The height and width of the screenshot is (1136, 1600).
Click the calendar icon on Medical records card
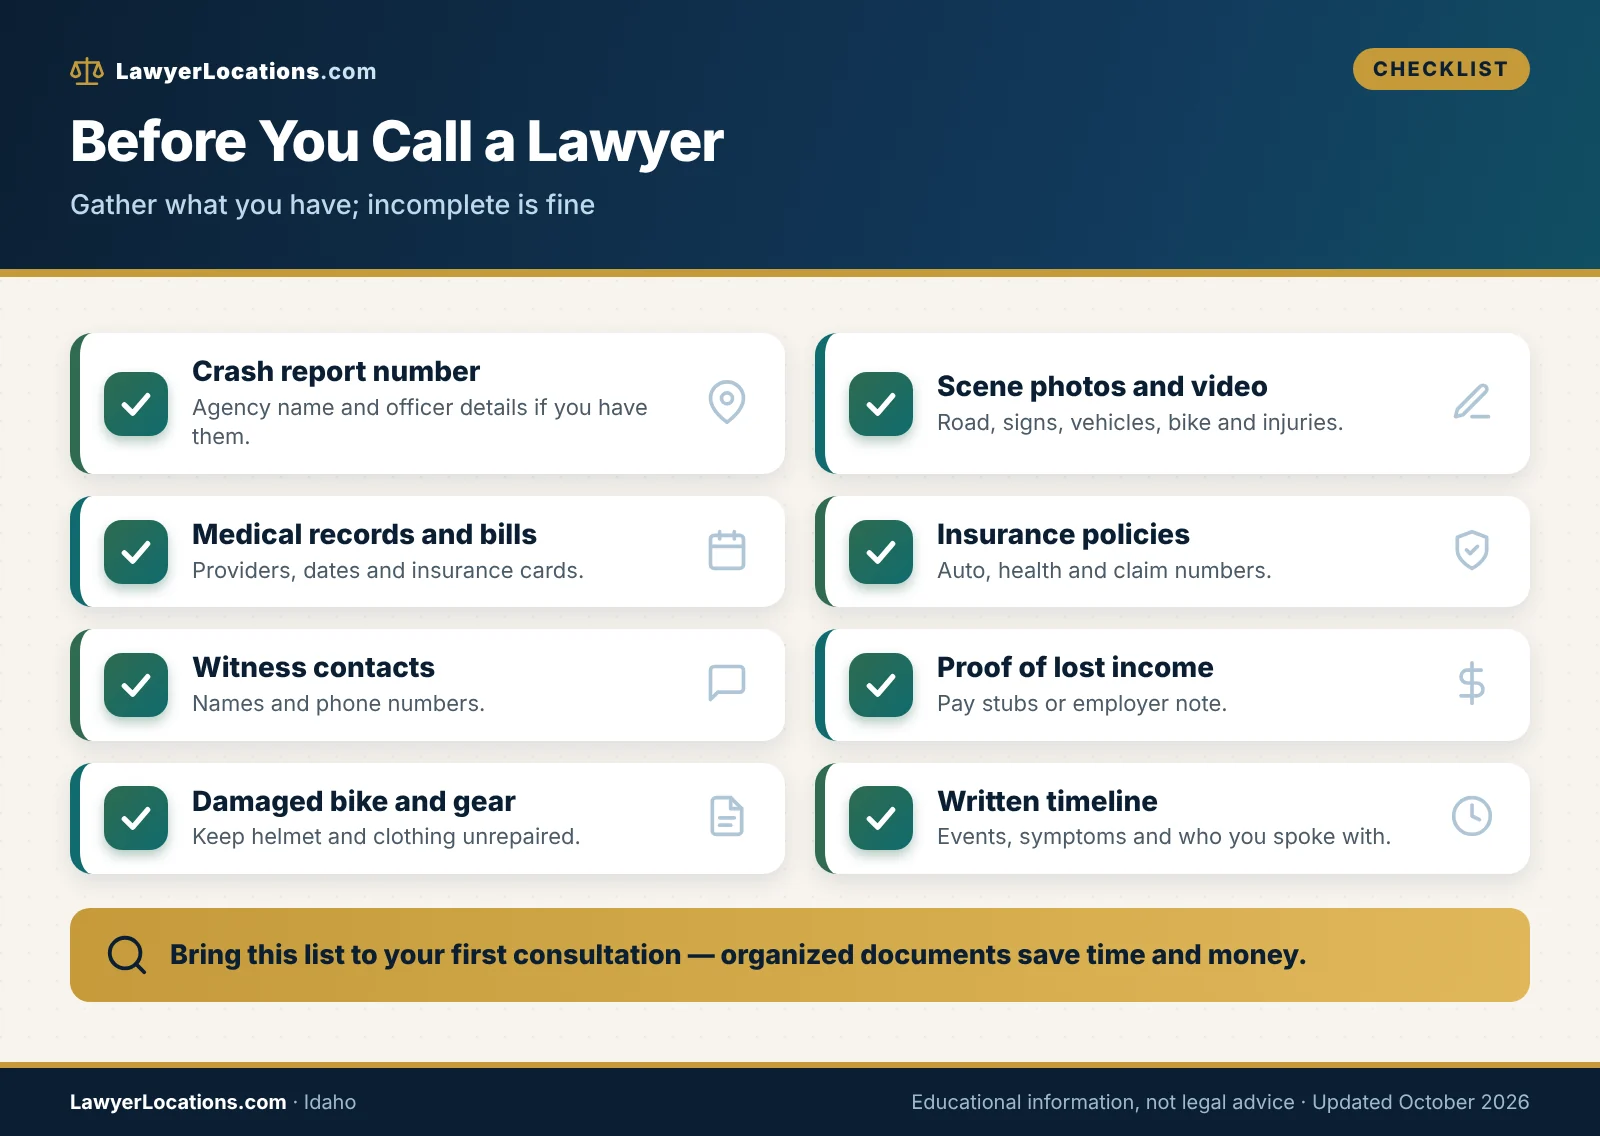[727, 550]
